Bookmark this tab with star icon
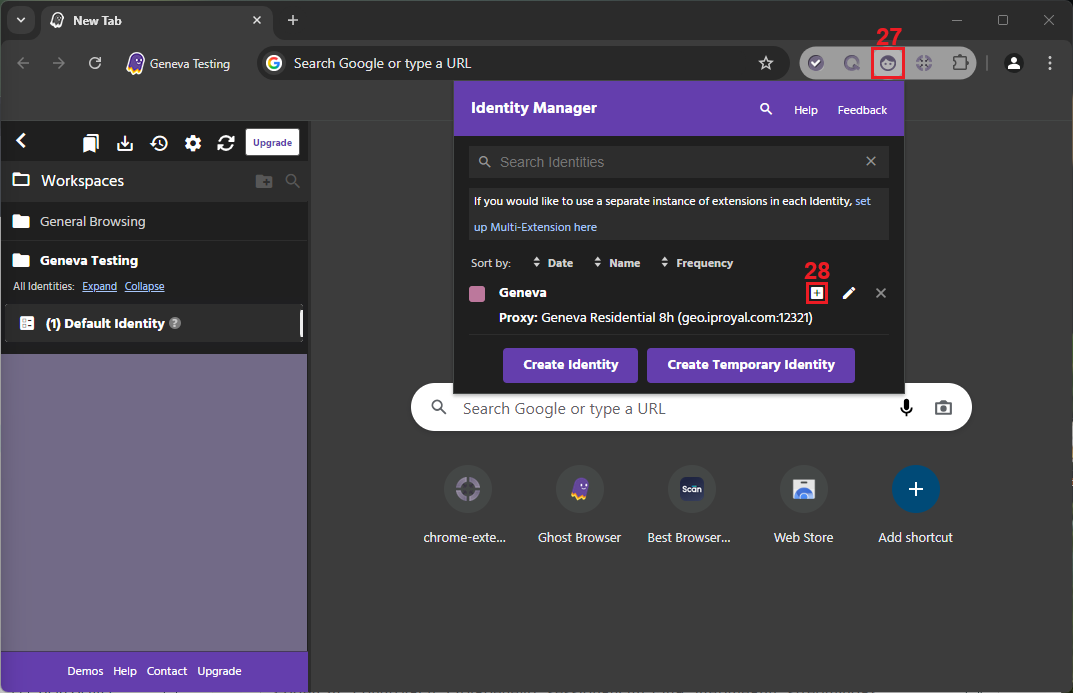 (766, 63)
